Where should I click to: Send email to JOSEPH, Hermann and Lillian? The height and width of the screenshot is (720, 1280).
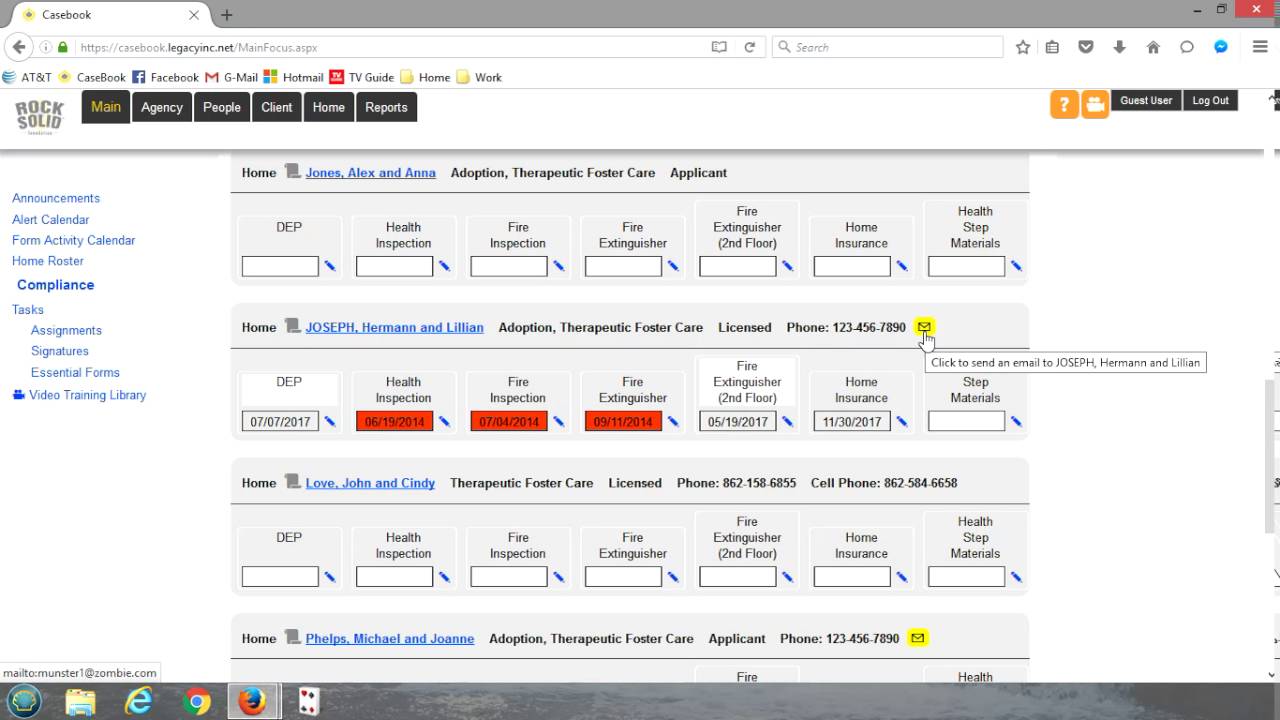[924, 327]
